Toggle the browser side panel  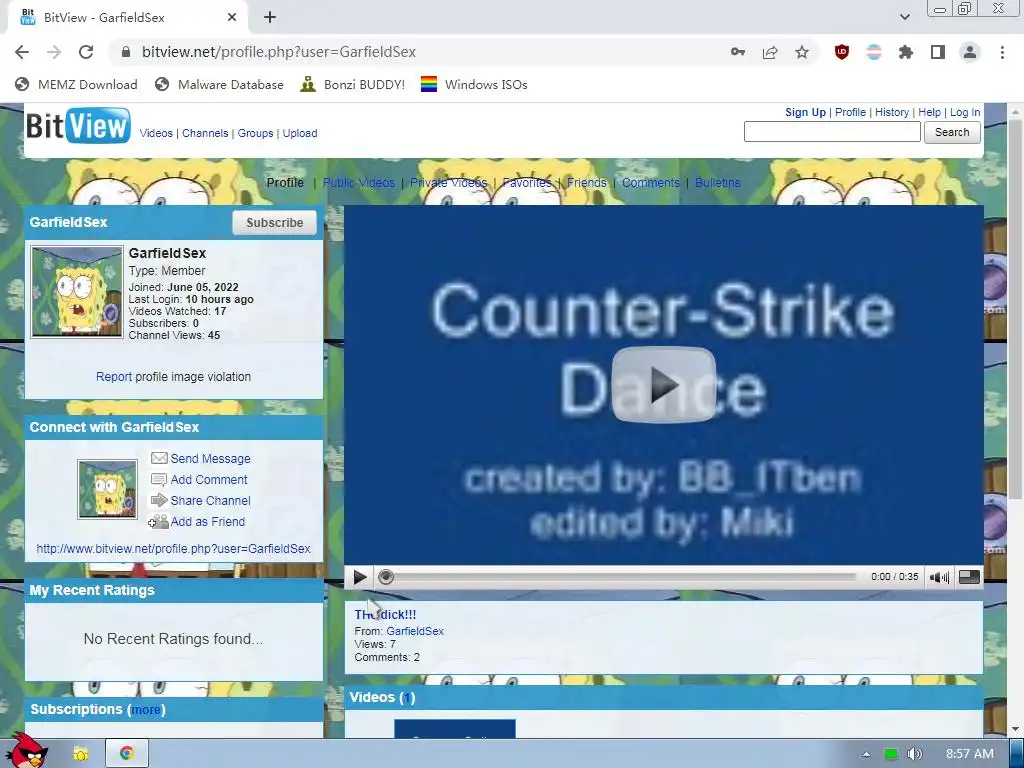938,52
